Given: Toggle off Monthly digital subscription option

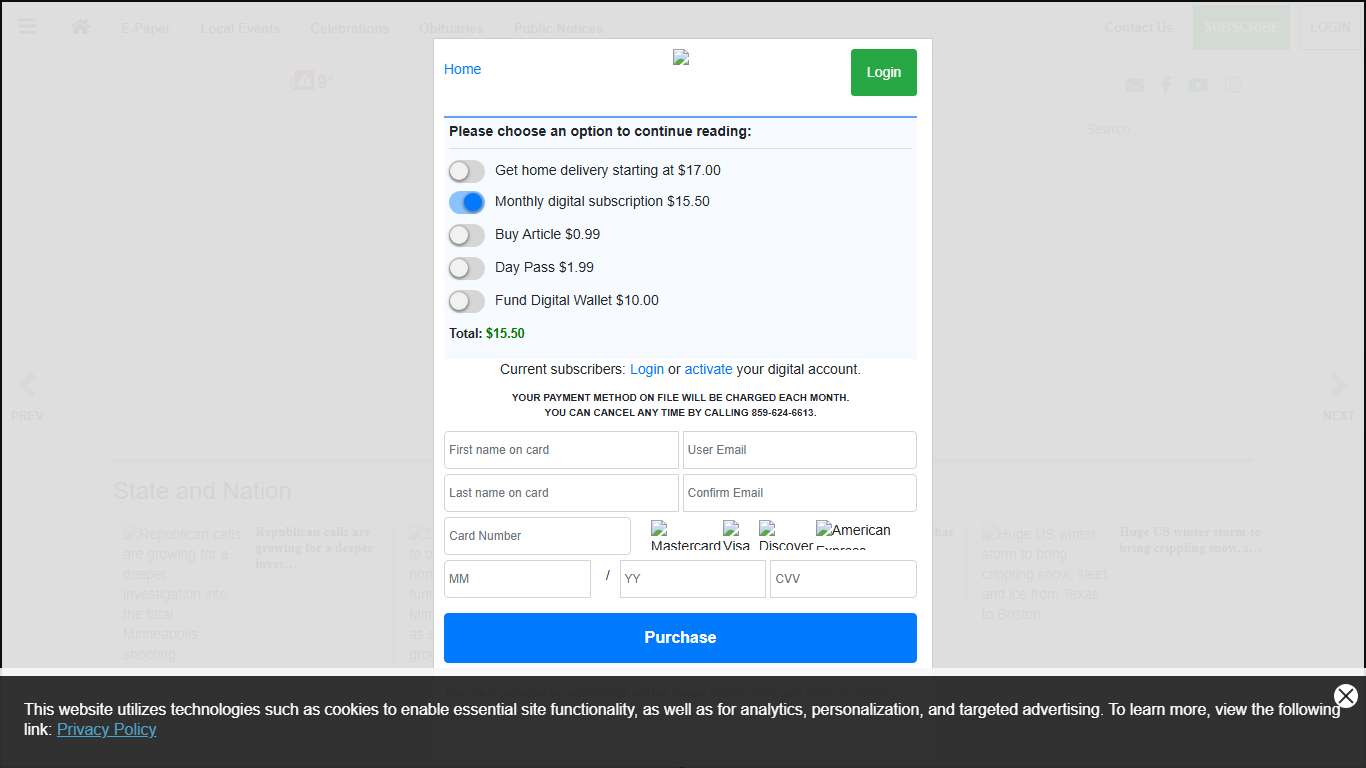Looking at the screenshot, I should click(x=466, y=203).
